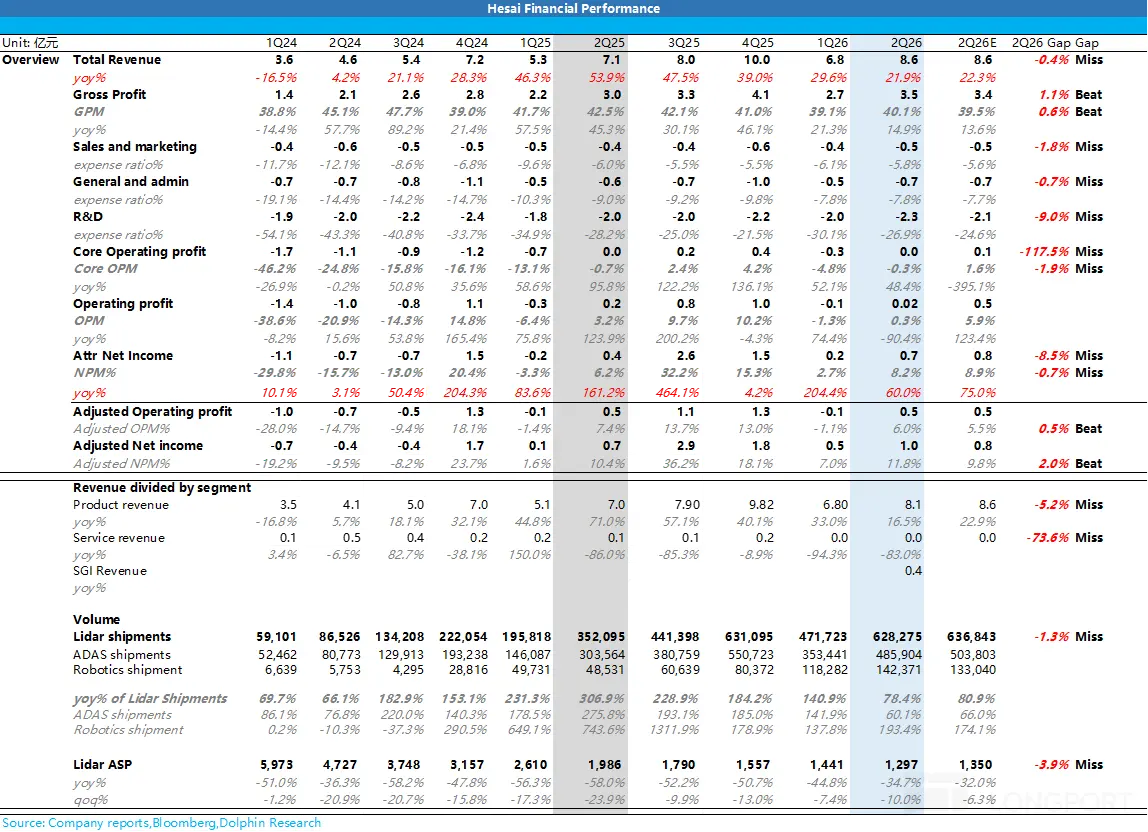Click the Service revenue row label
Screen dimensions: 1148x832
click(x=119, y=538)
